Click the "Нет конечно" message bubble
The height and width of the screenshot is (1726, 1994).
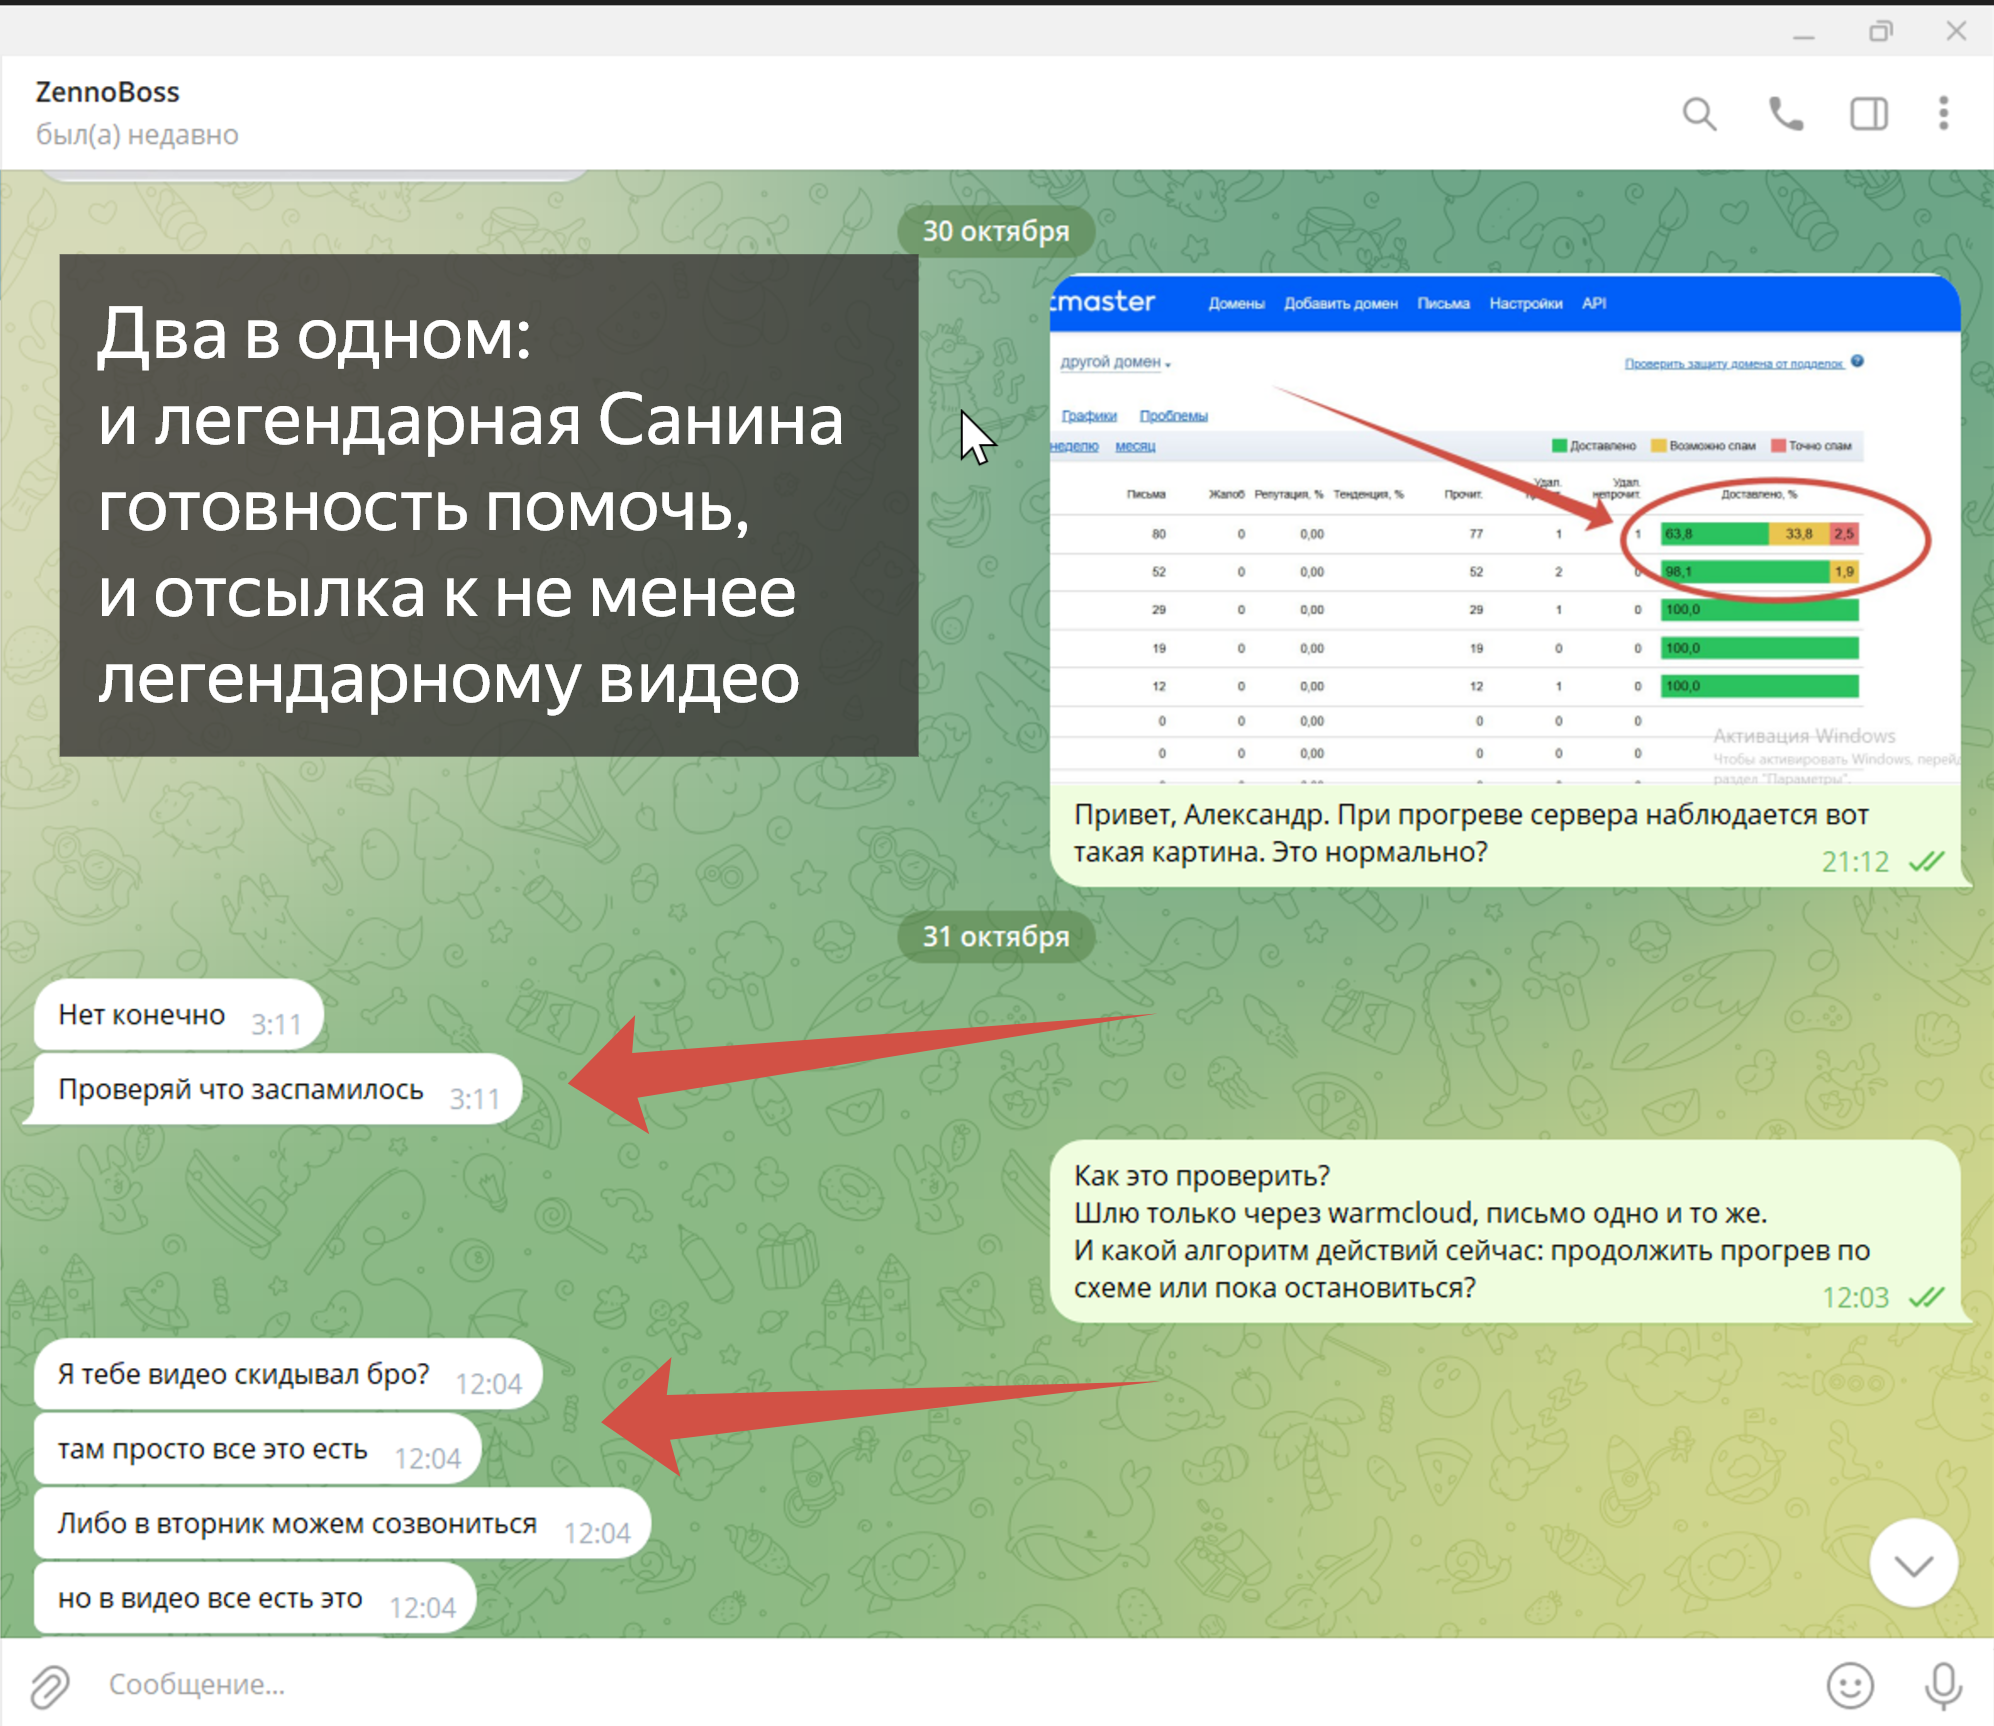143,1015
